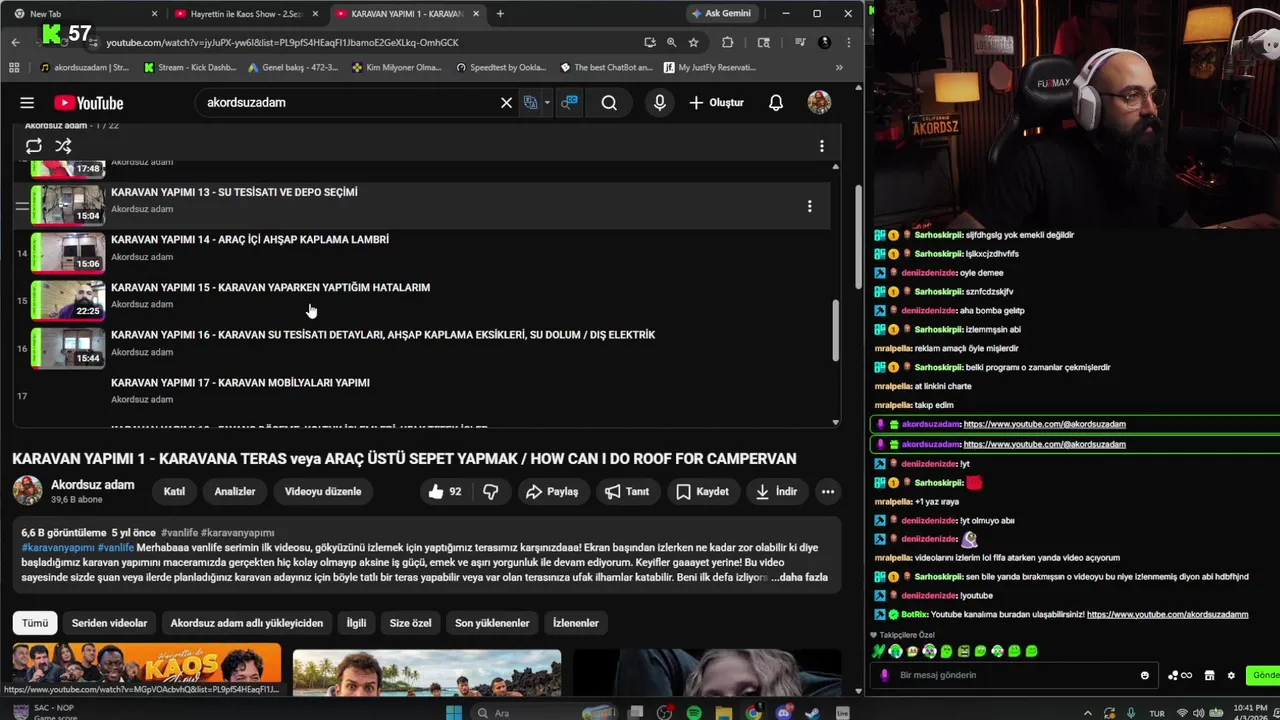Go back with browser back arrow
The width and height of the screenshot is (1280, 720).
coord(15,43)
